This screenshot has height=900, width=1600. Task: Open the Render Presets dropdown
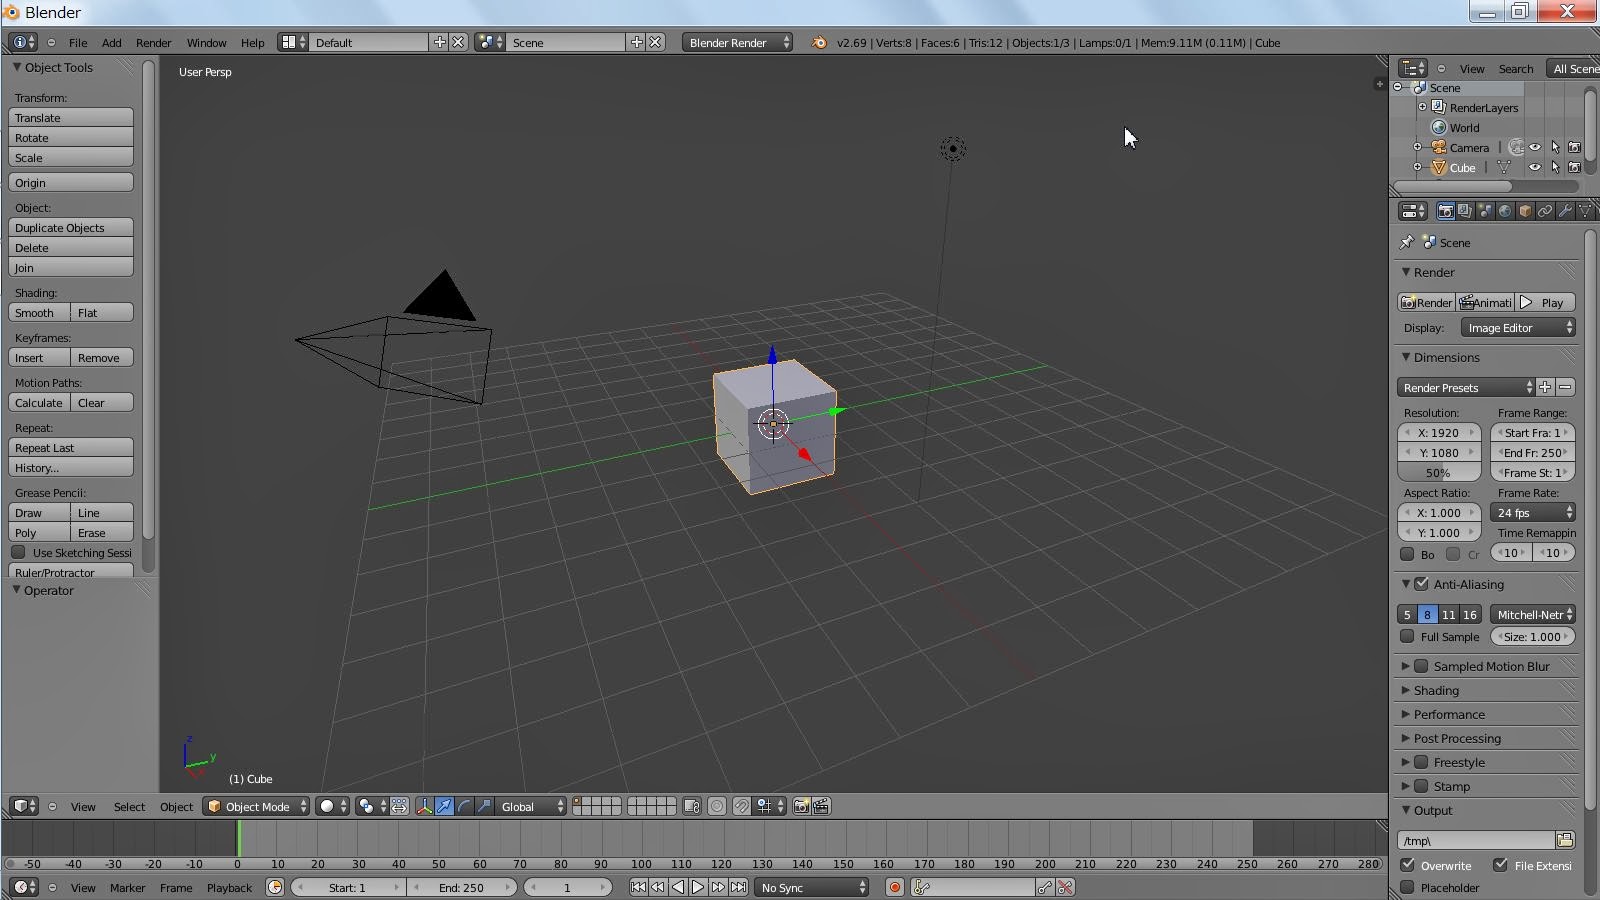[x=1466, y=387]
